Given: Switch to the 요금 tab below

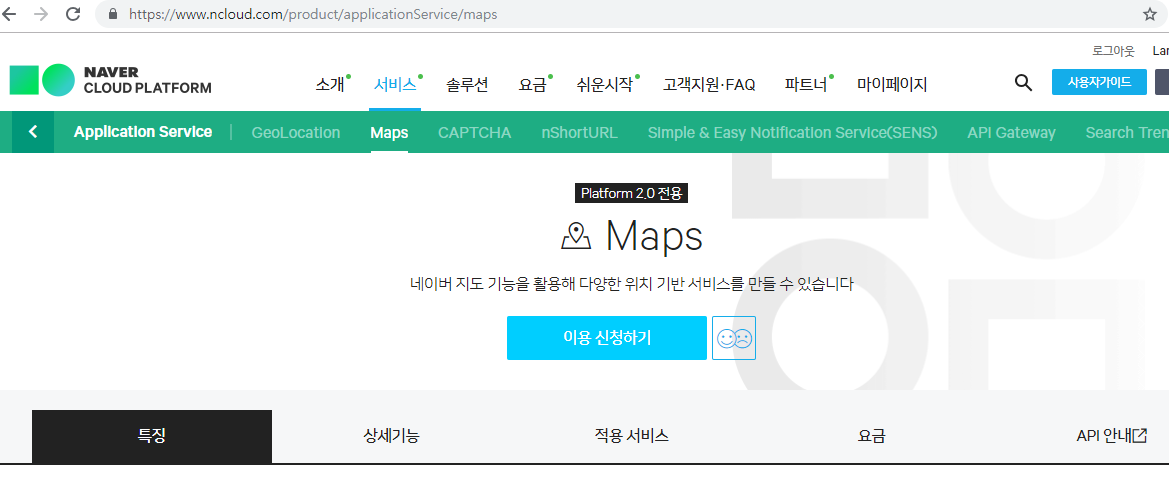Looking at the screenshot, I should click(872, 436).
